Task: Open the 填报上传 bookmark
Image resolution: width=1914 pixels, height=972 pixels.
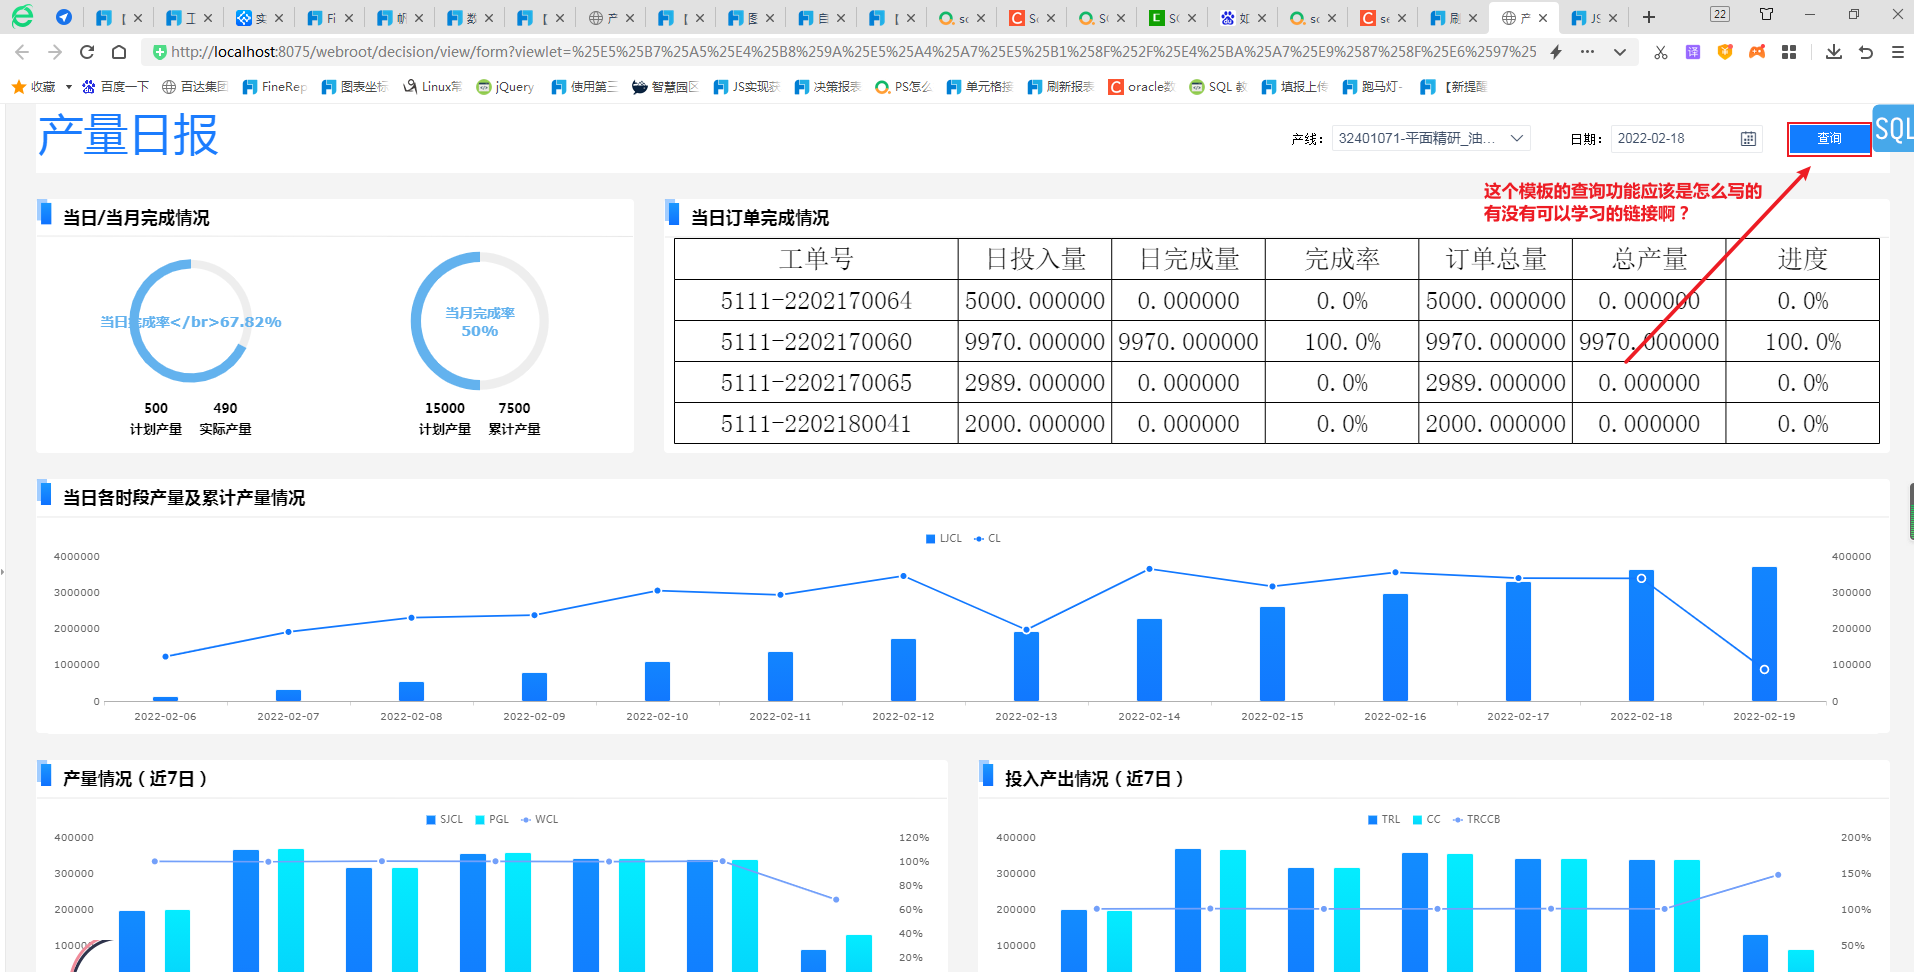Action: [1295, 87]
